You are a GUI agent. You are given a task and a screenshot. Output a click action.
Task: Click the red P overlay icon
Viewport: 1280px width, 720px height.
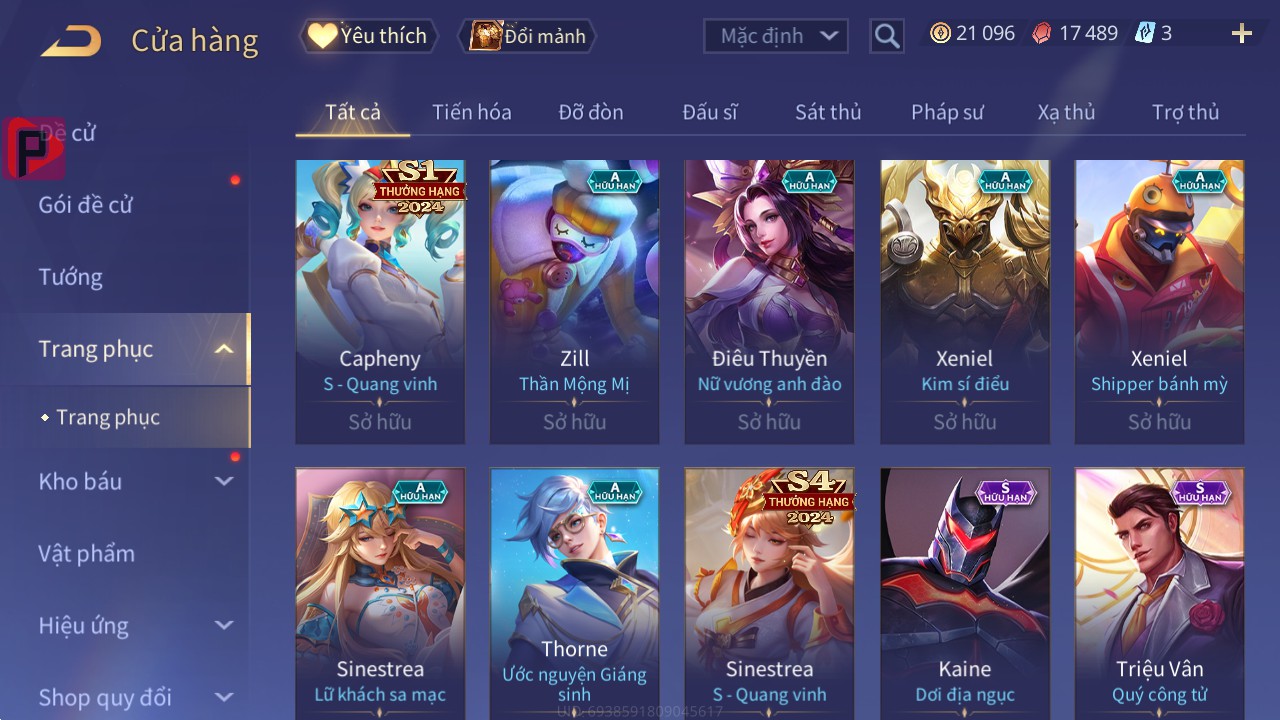35,148
